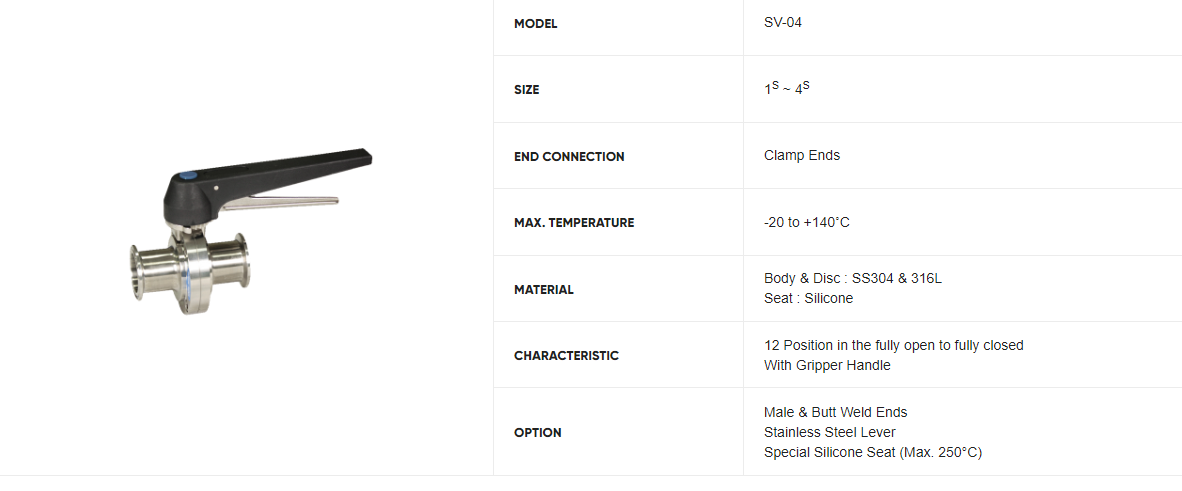Click the OPTION row label
Viewport: 1182px width, 491px height.
(x=538, y=433)
